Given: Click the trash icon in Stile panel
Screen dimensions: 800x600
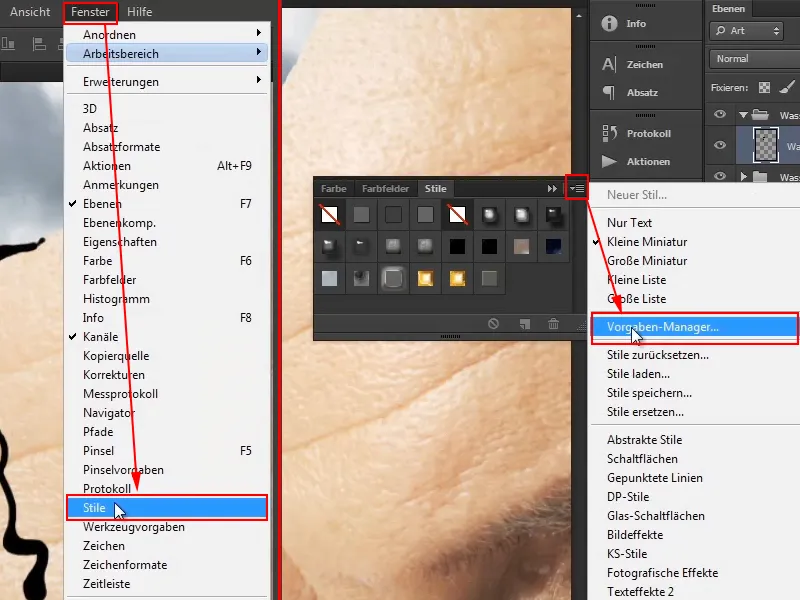Looking at the screenshot, I should (x=553, y=323).
